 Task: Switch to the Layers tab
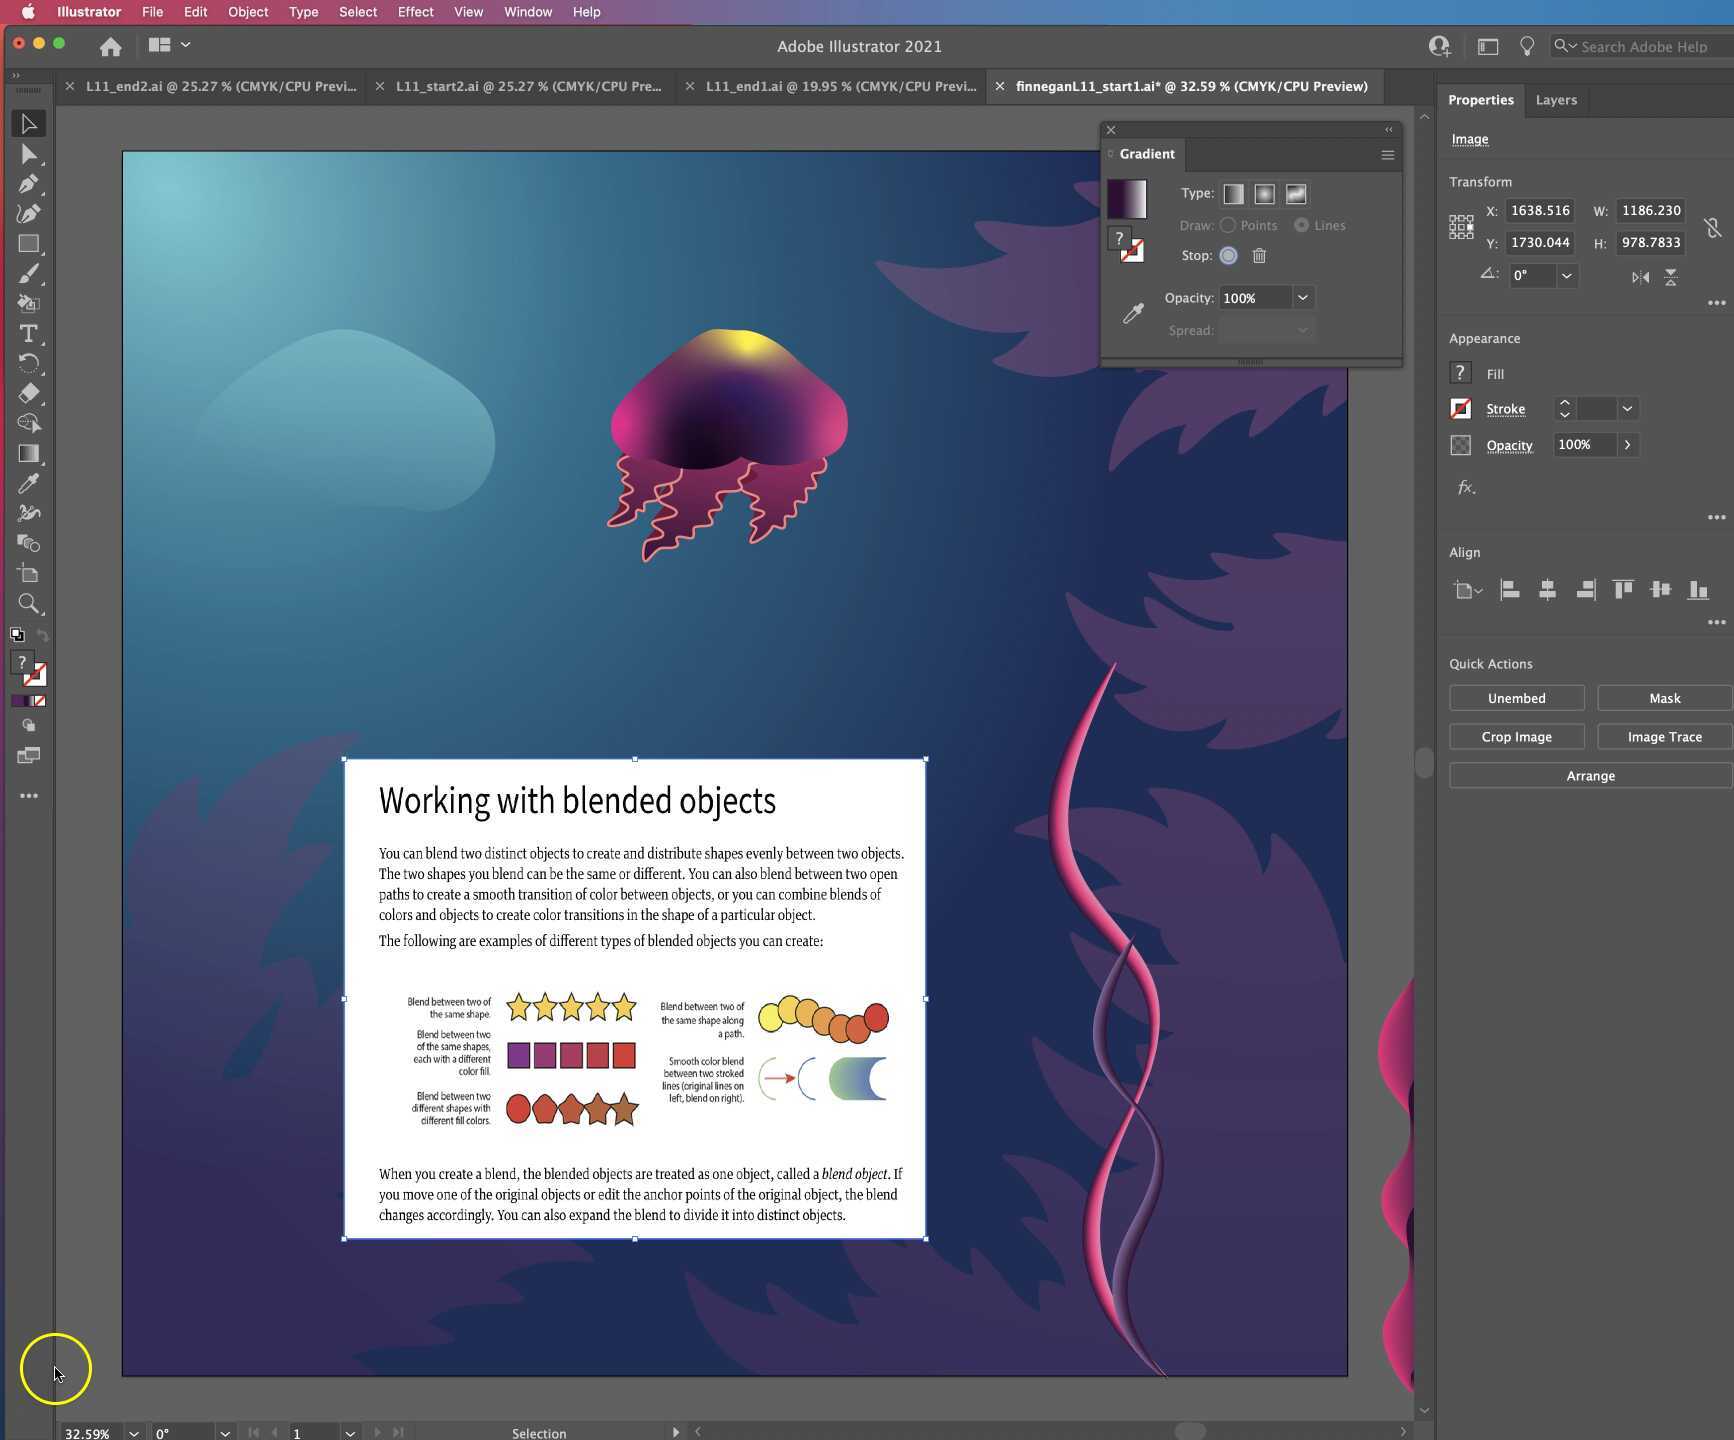[x=1556, y=100]
